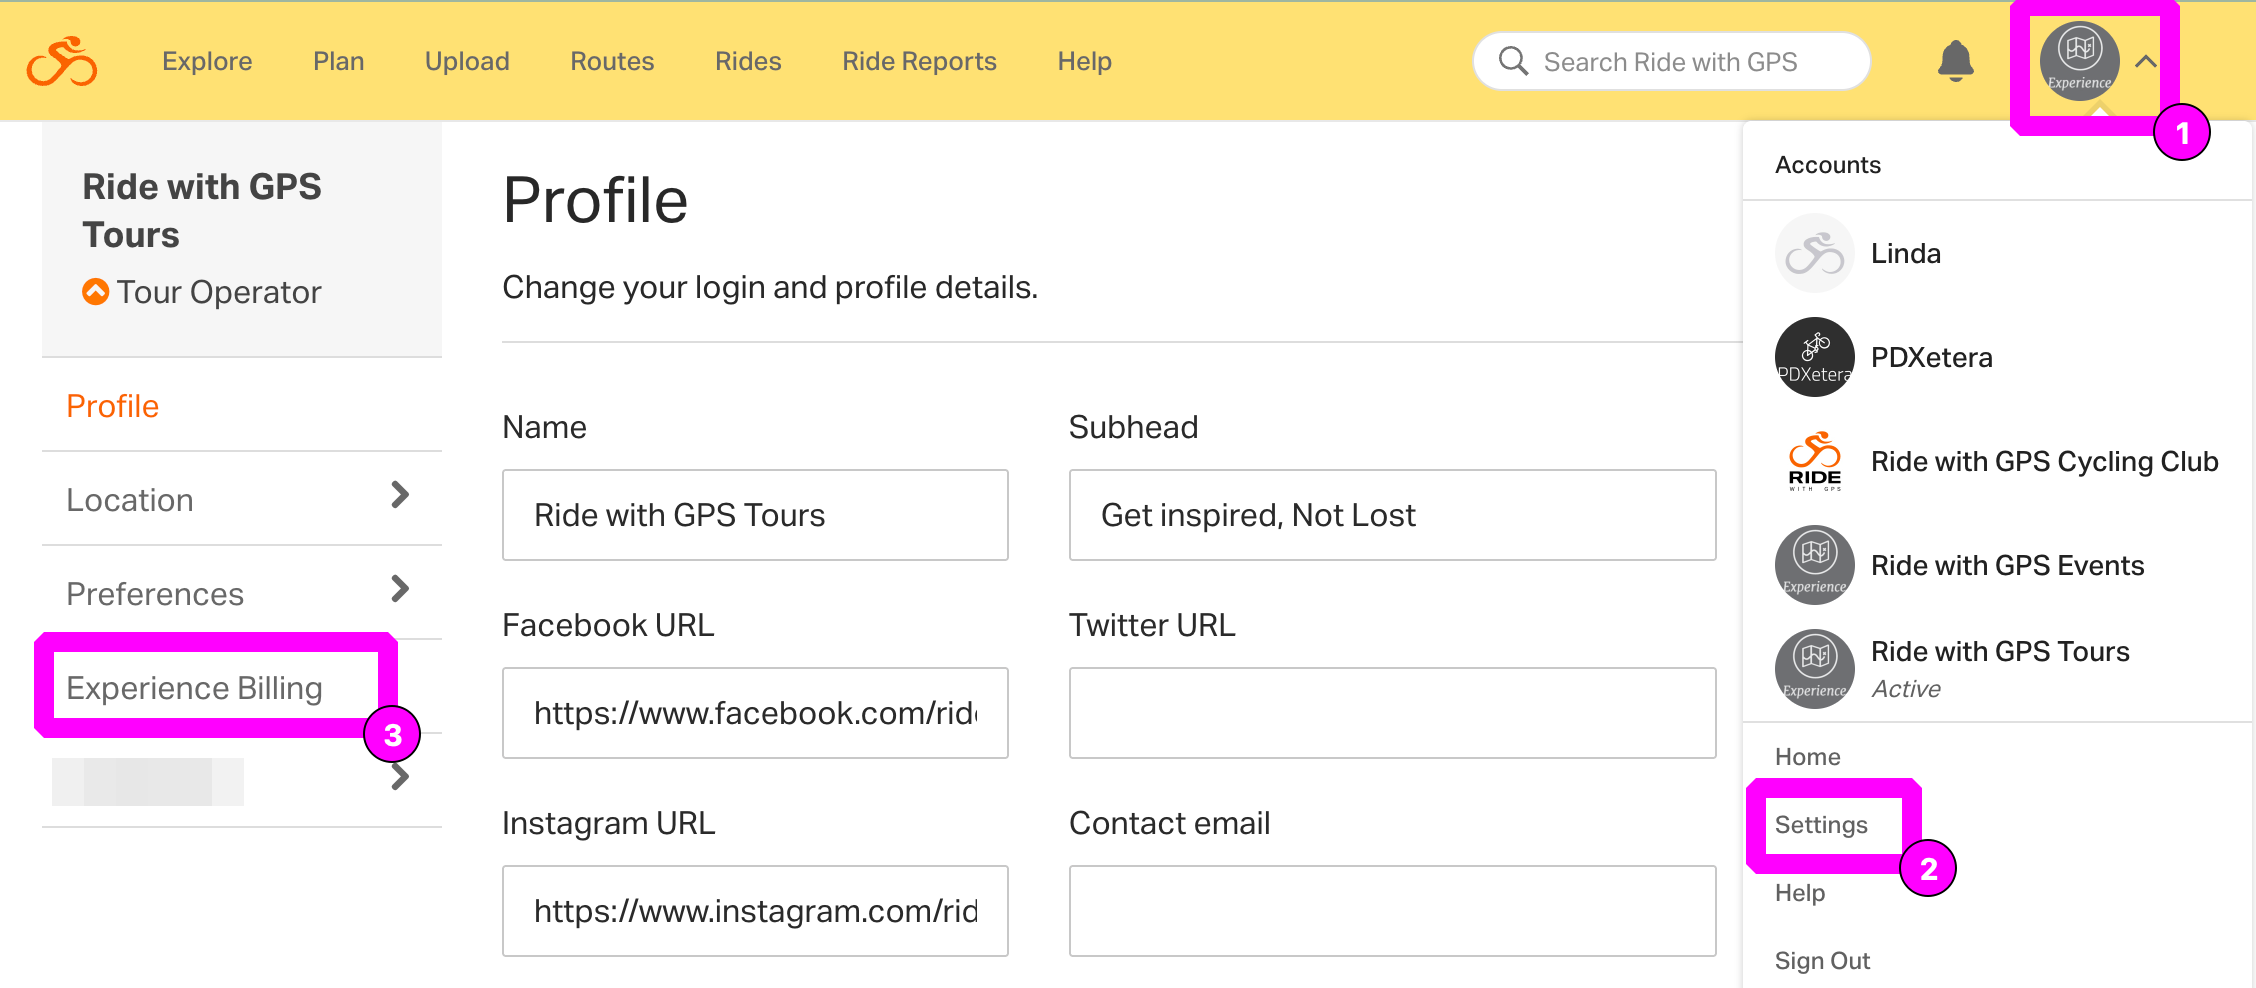Click the search magnifier icon
Screen dimensions: 2256x988
point(1513,61)
